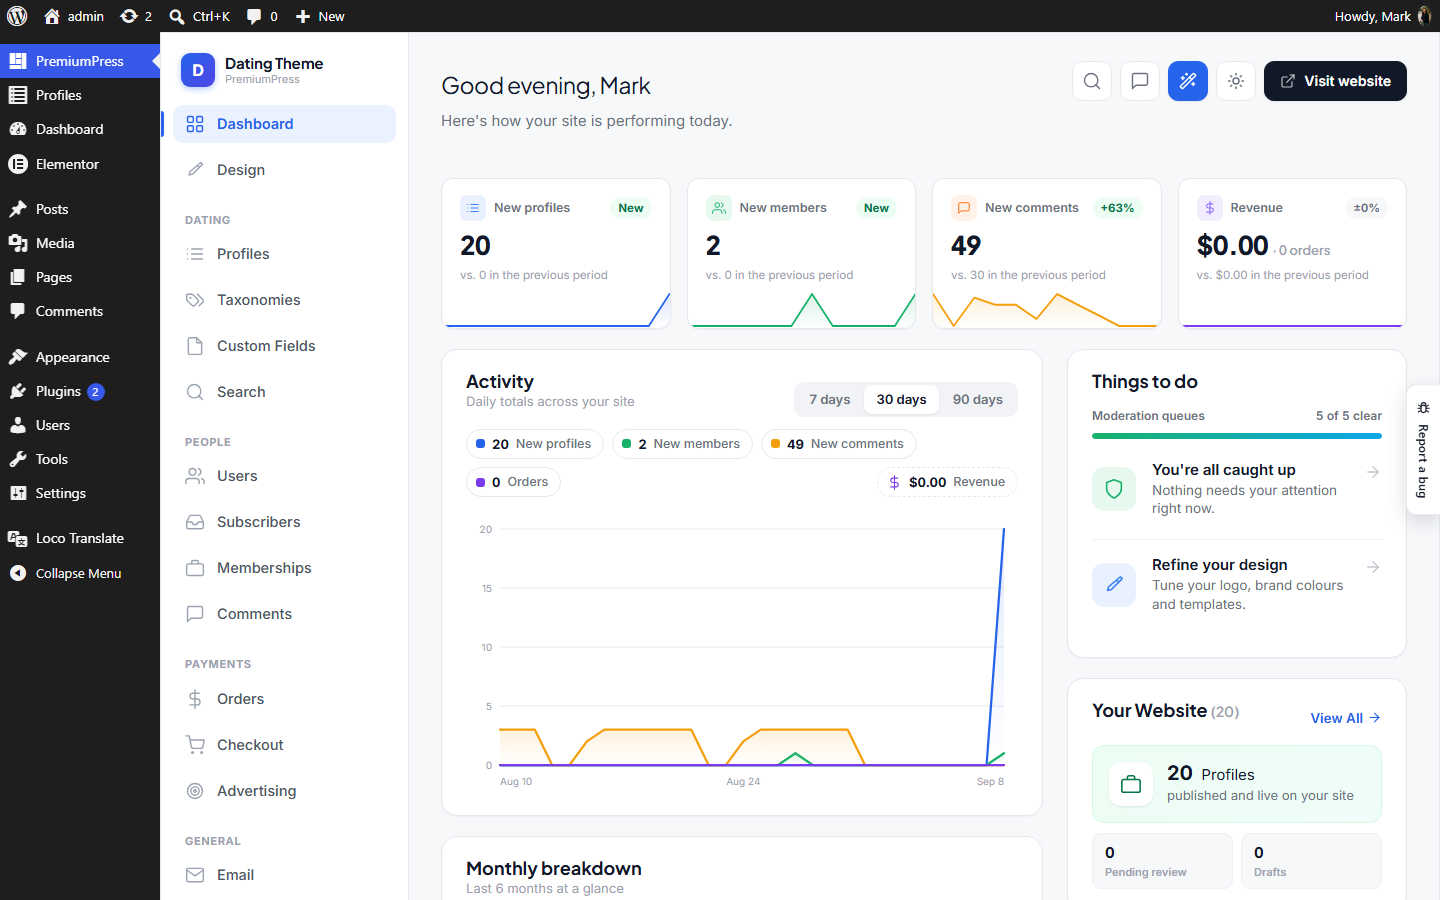Open Custom Fields page

[284, 346]
